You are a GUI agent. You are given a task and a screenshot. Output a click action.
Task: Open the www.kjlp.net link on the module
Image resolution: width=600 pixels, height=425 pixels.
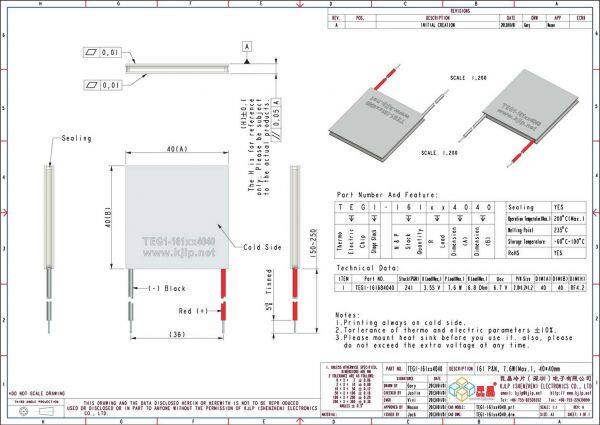click(184, 254)
